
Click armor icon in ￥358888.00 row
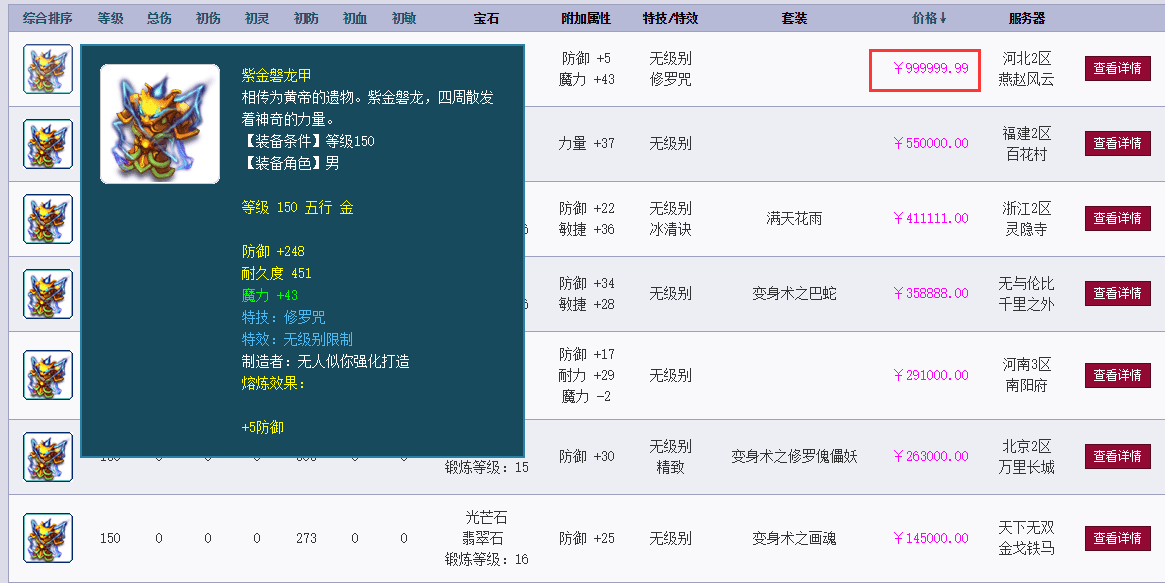pyautogui.click(x=48, y=294)
